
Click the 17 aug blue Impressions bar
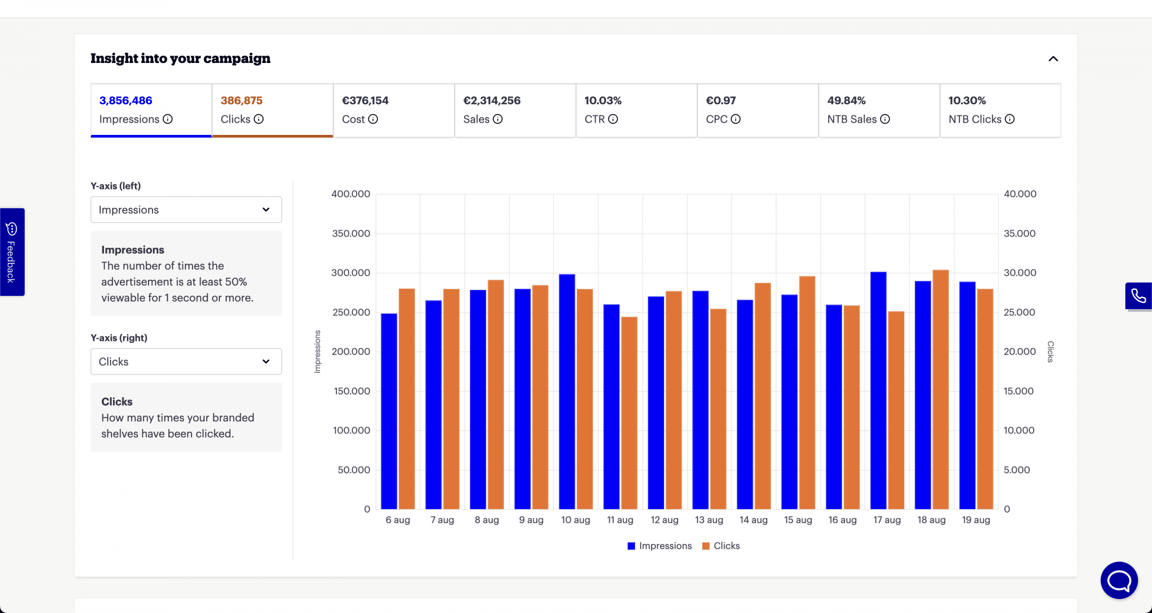878,390
